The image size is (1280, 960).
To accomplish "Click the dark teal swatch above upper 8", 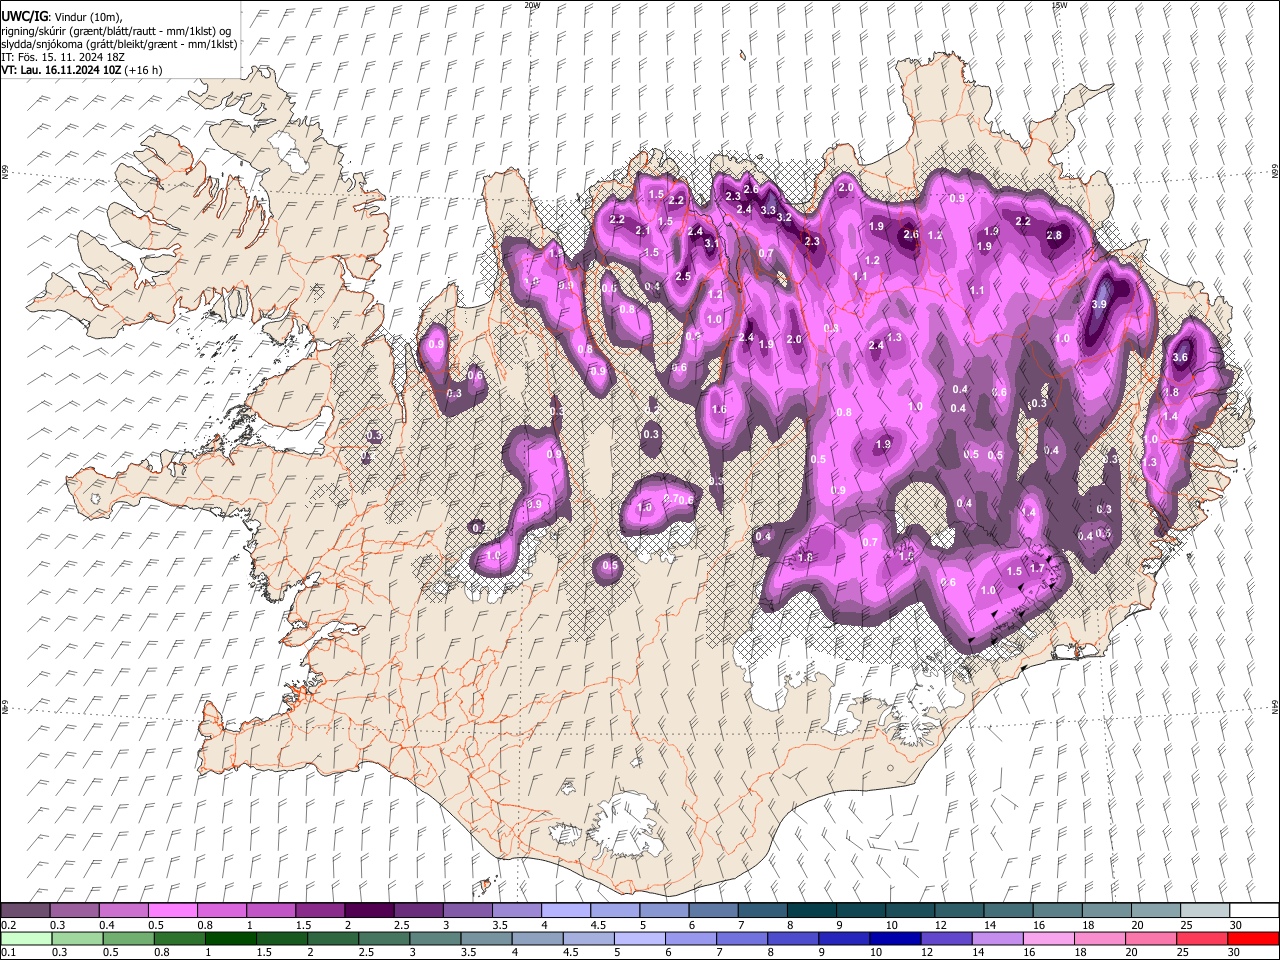I will 811,911.
